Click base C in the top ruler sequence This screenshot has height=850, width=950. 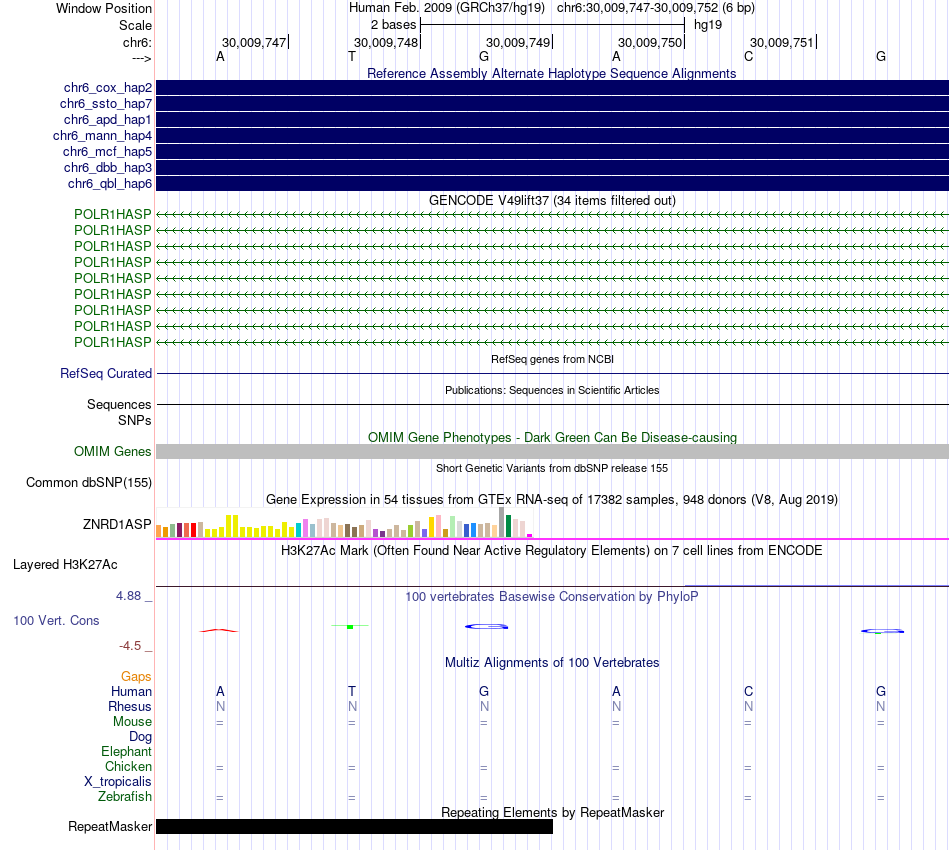(x=749, y=57)
